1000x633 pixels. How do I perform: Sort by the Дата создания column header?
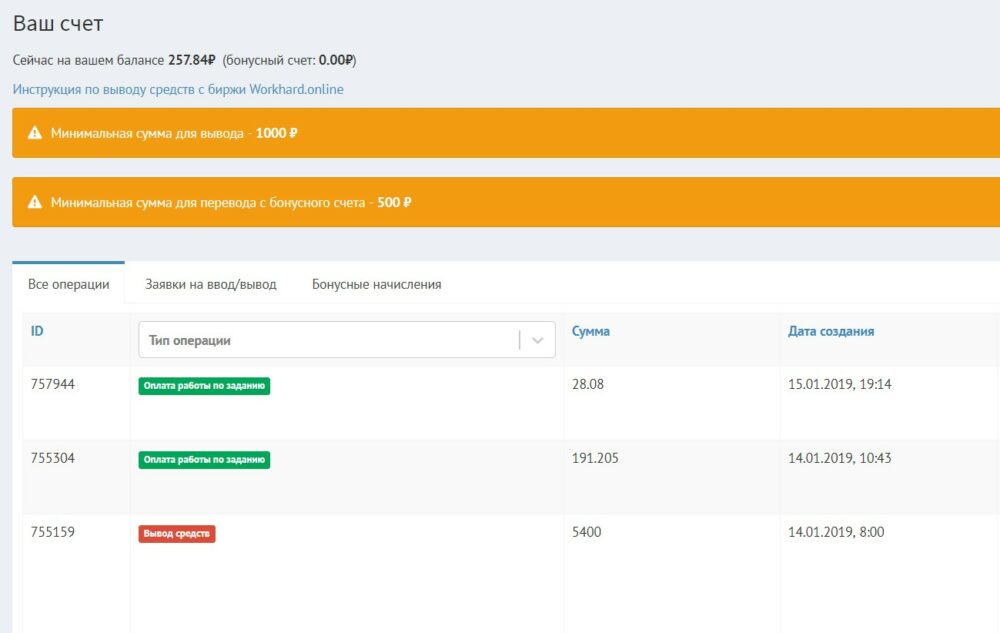tap(831, 330)
